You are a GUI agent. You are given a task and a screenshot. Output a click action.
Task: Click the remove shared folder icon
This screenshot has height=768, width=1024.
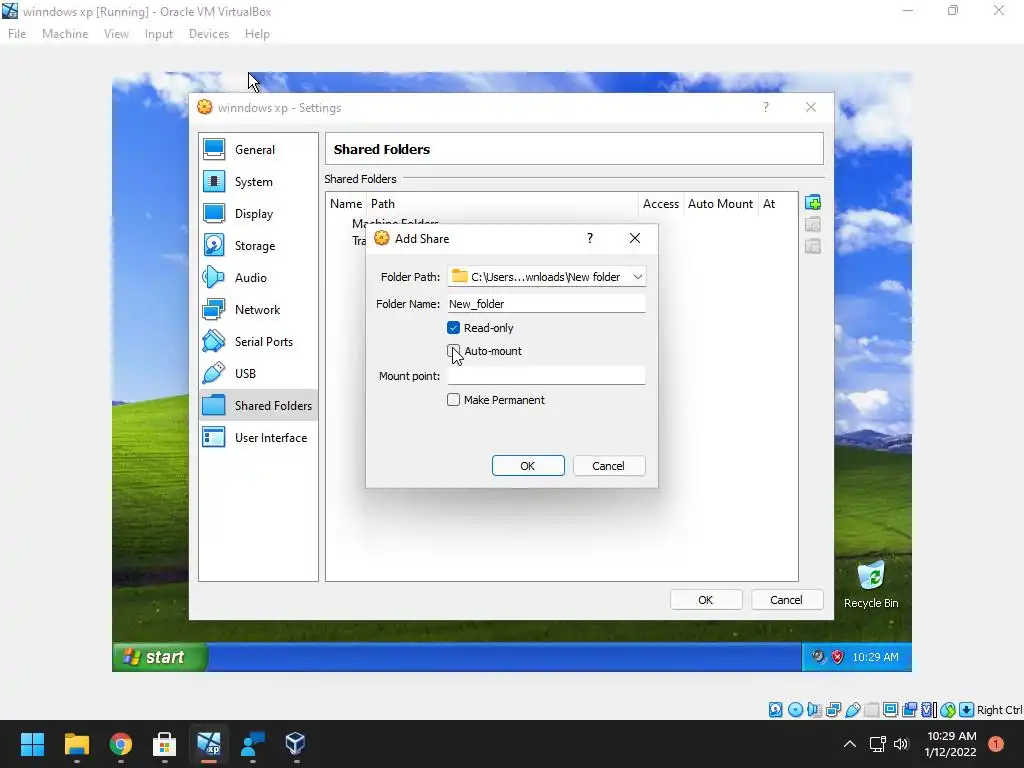click(812, 246)
